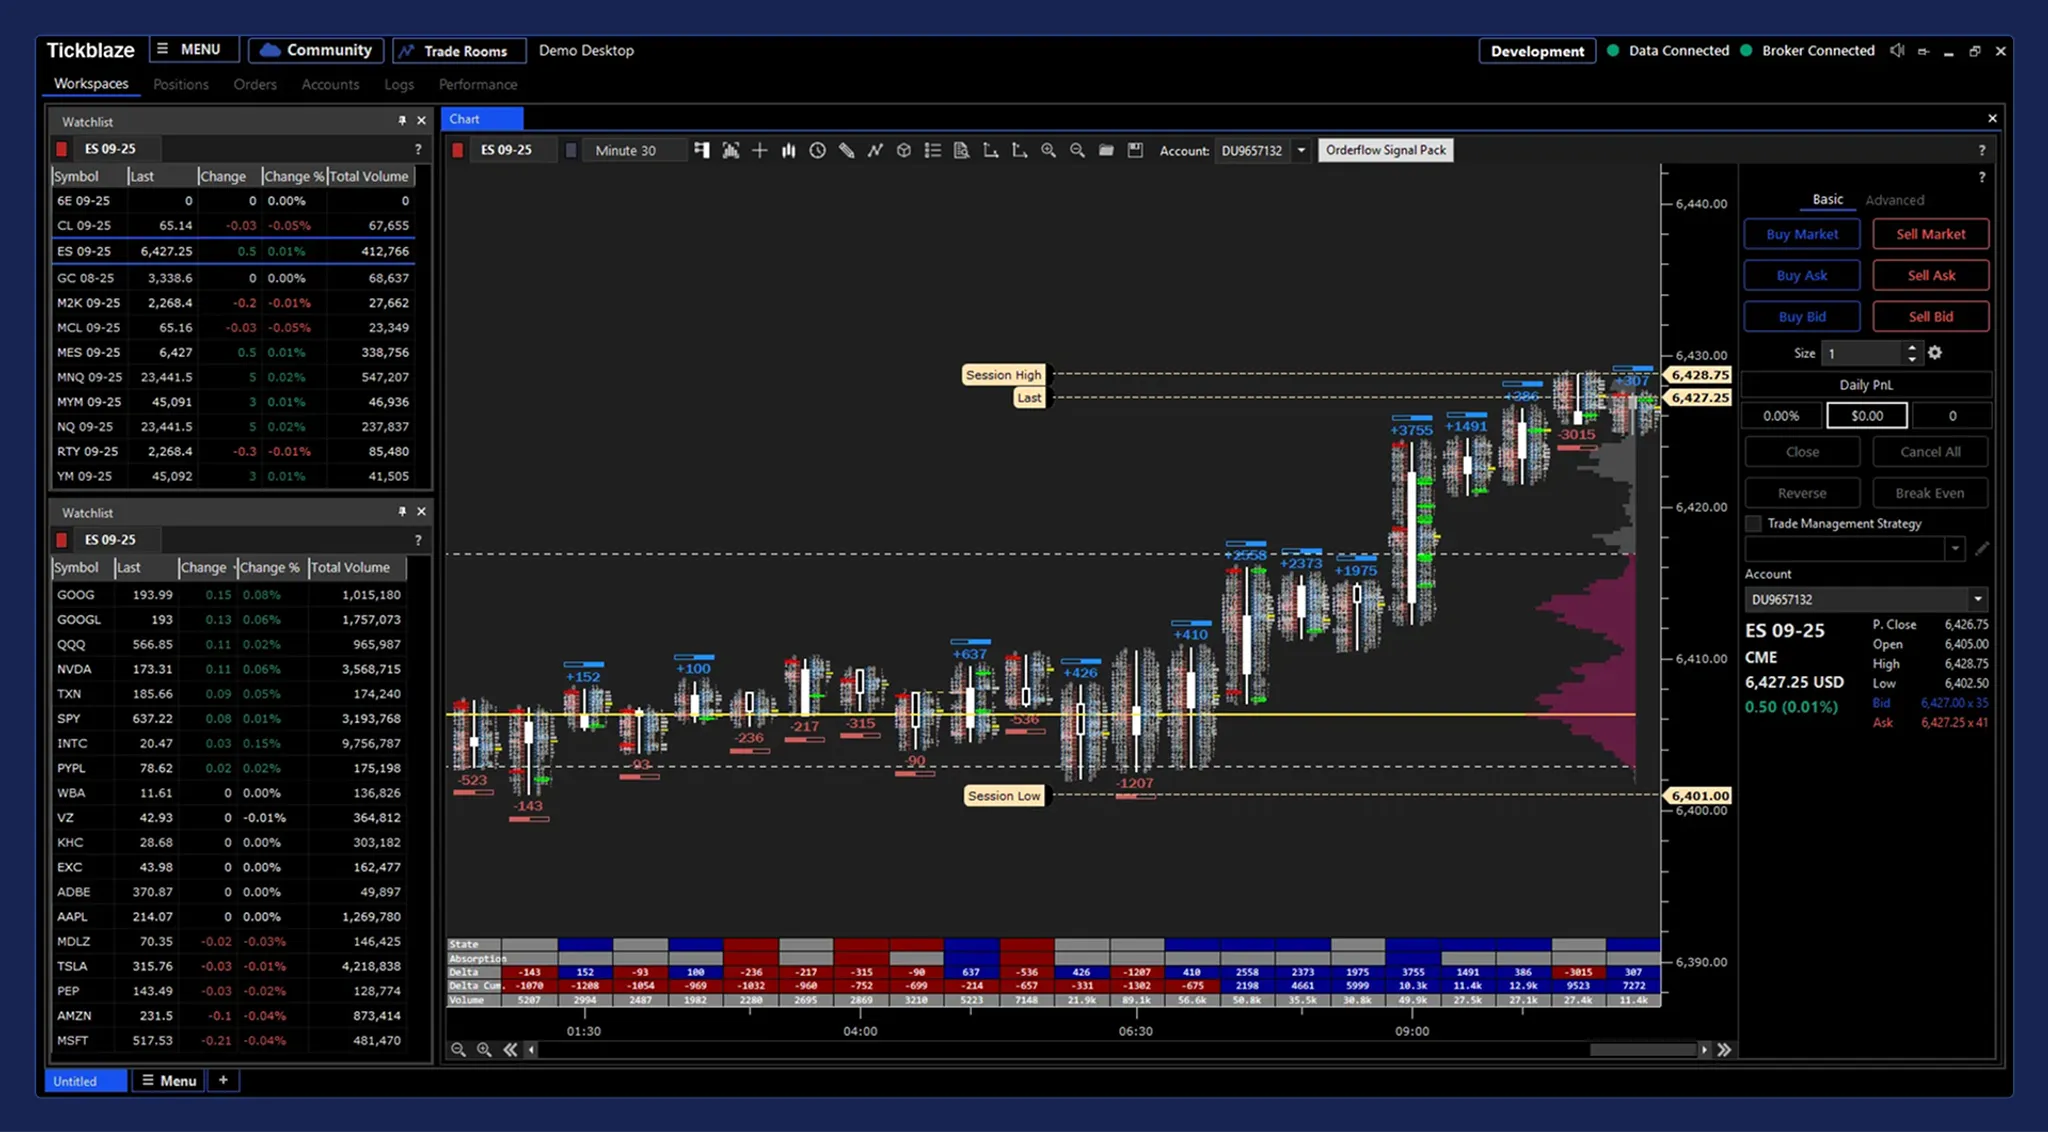This screenshot has height=1132, width=2048.
Task: Click the cube strategy icon in chart toolbar
Action: click(904, 150)
